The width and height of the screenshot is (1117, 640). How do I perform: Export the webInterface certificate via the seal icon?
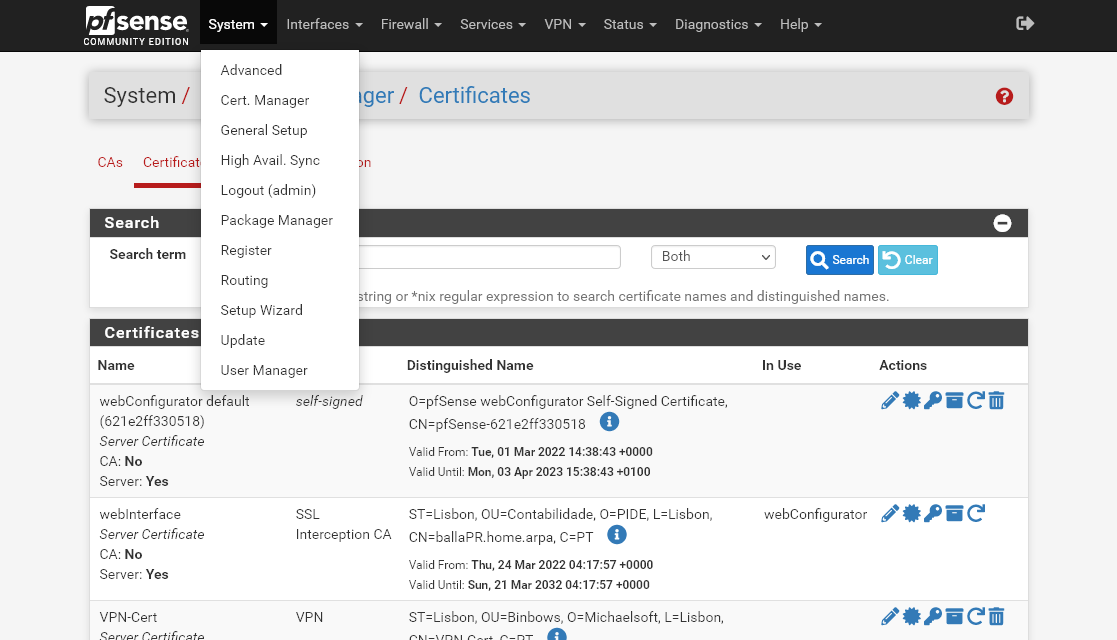click(x=911, y=514)
